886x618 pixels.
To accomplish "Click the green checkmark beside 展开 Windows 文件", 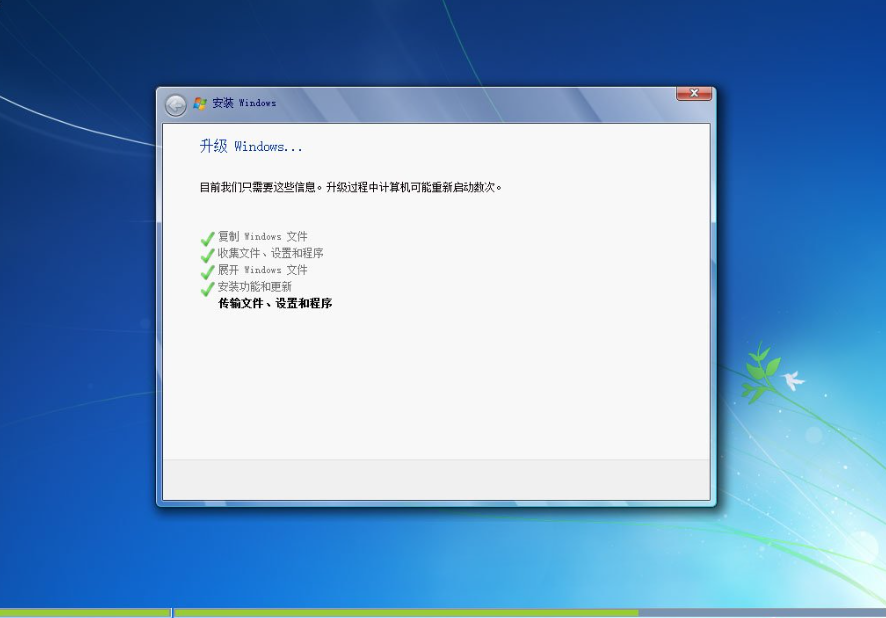I will pyautogui.click(x=207, y=272).
